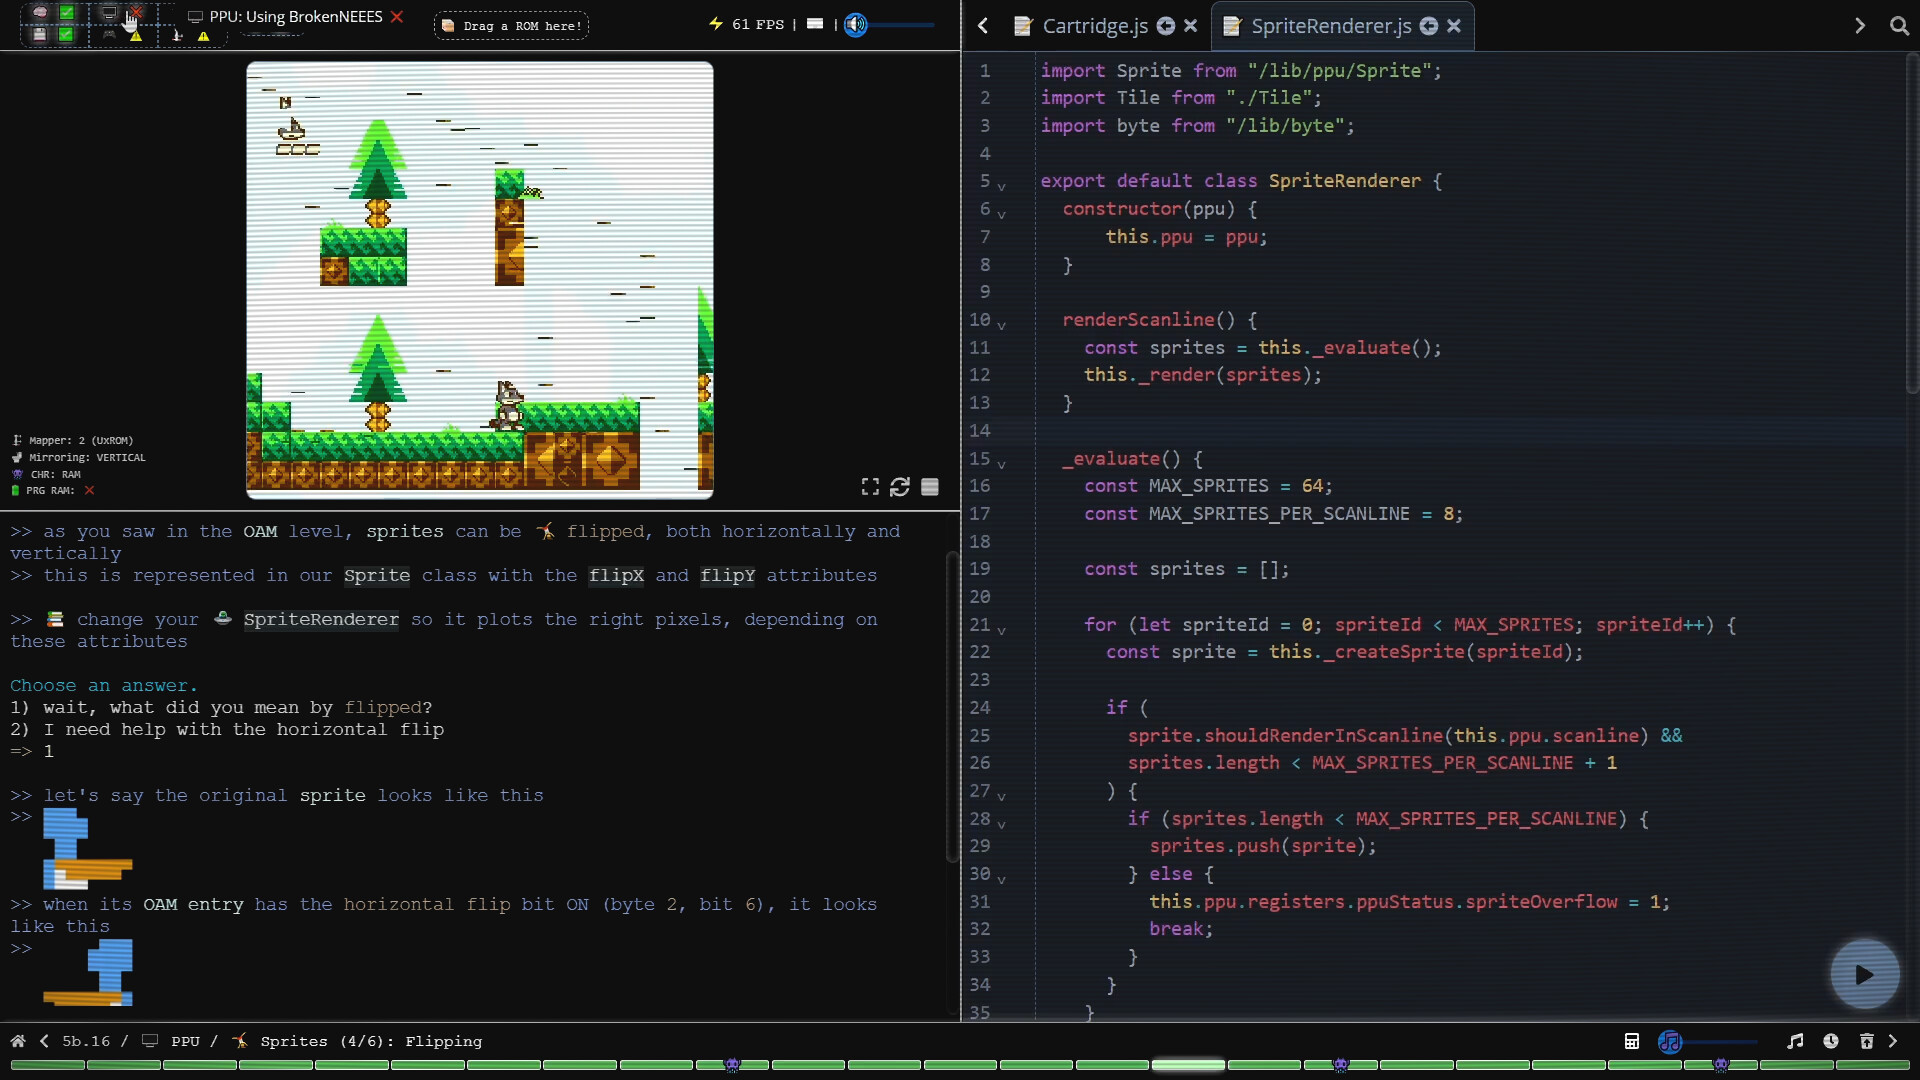Click the music note icon in the bottom bar
The width and height of the screenshot is (1920, 1080).
pos(1796,1041)
